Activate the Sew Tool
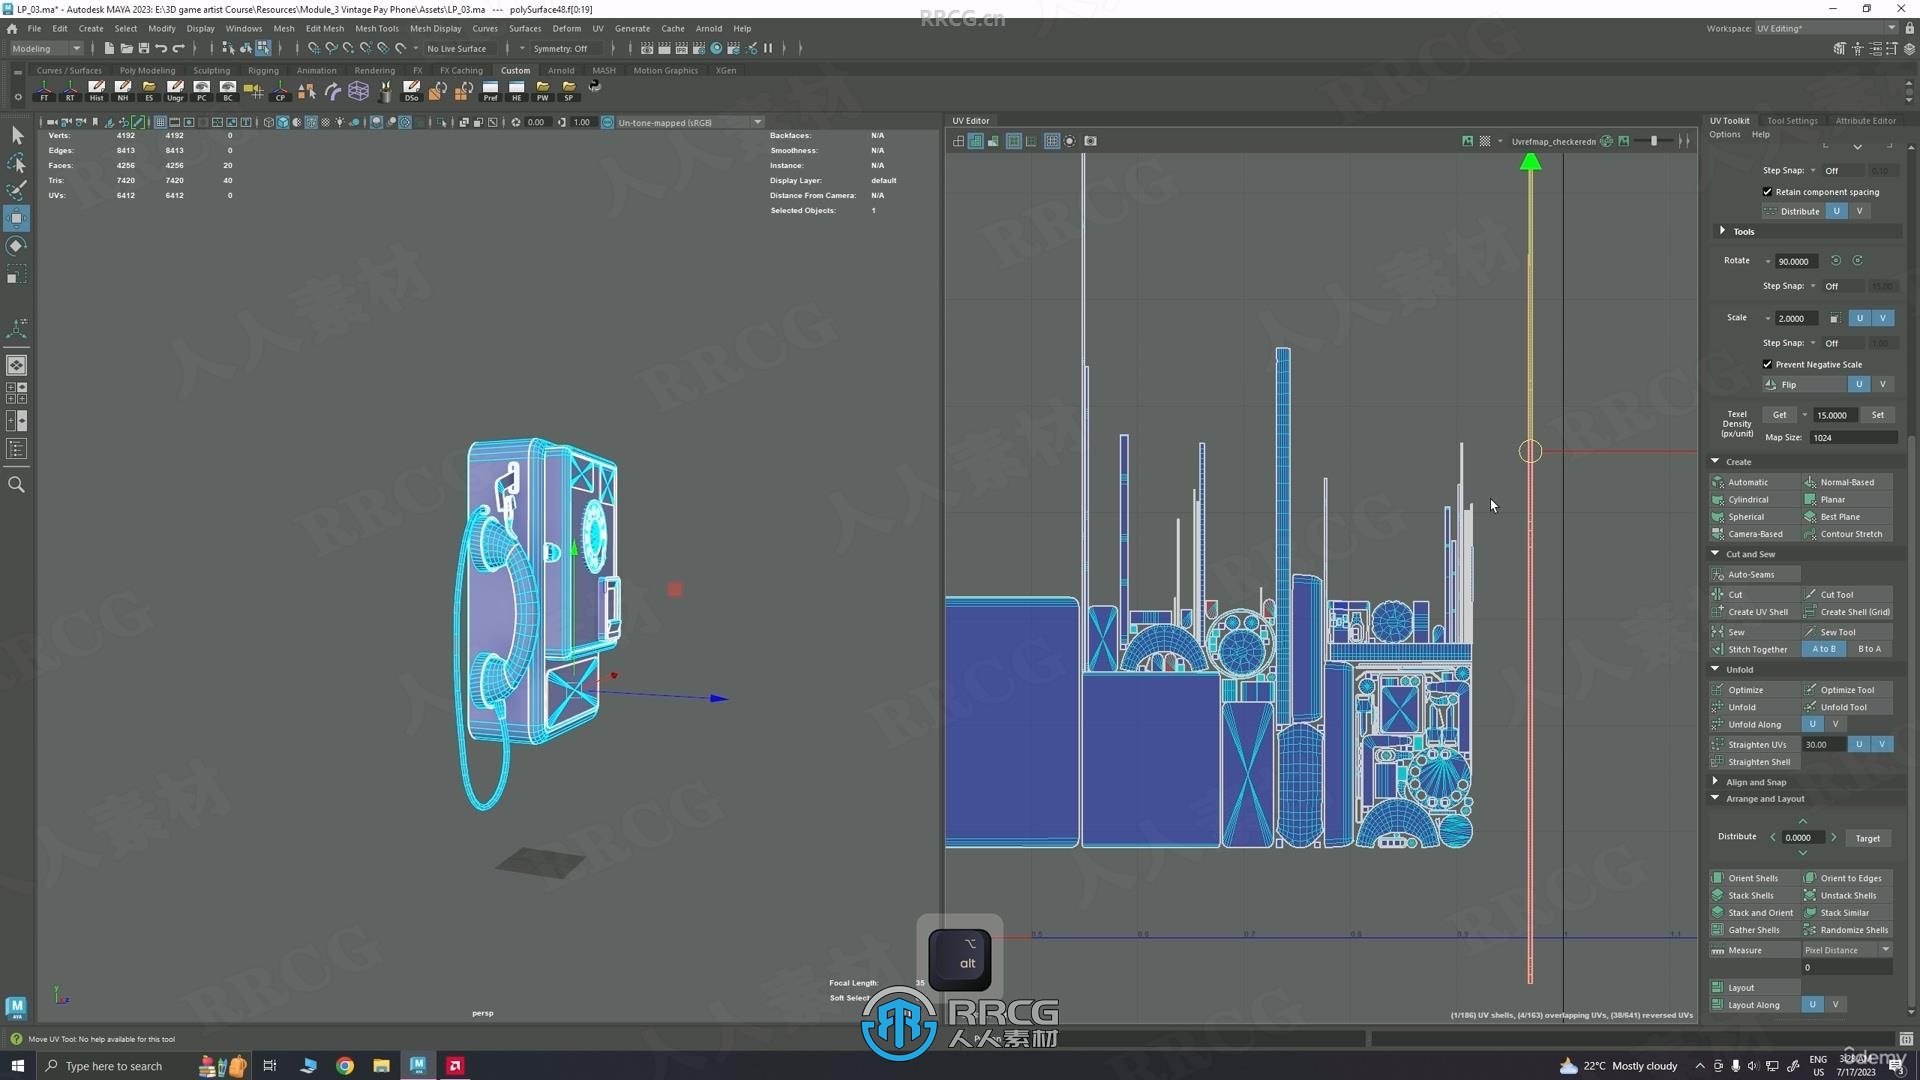 [x=1847, y=632]
